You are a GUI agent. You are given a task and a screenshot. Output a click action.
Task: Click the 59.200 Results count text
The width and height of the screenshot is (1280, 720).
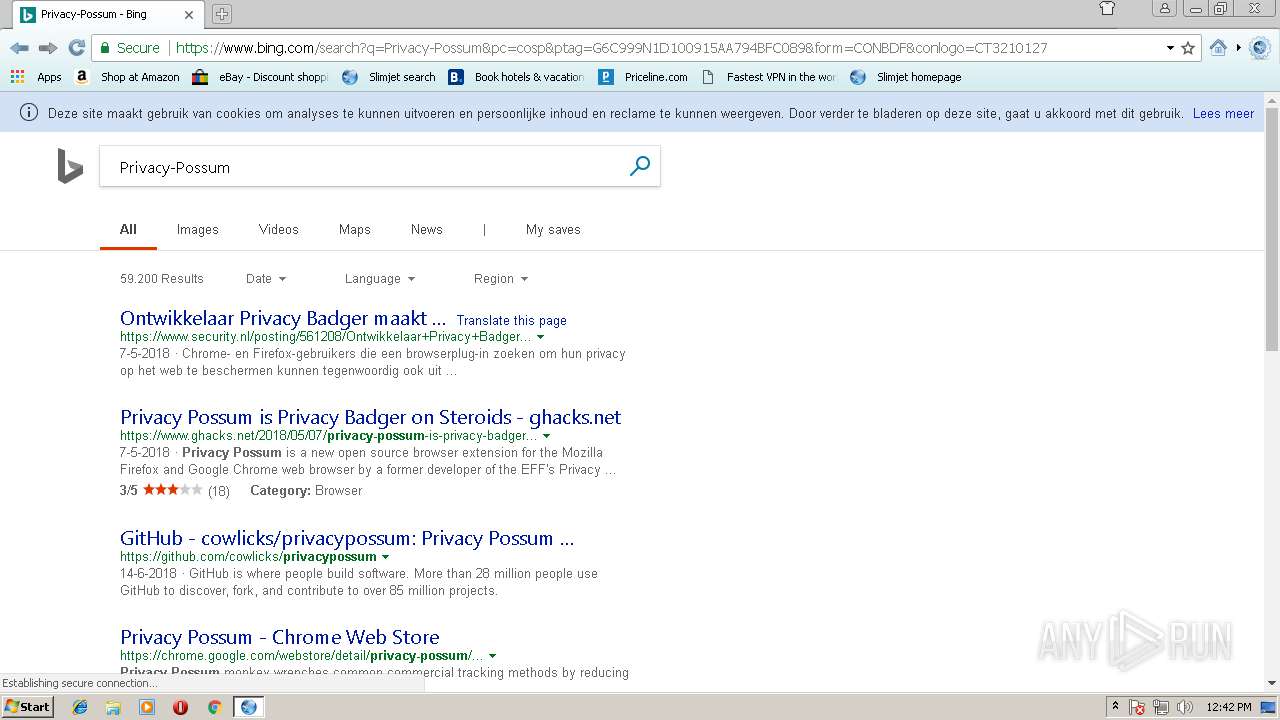[162, 279]
